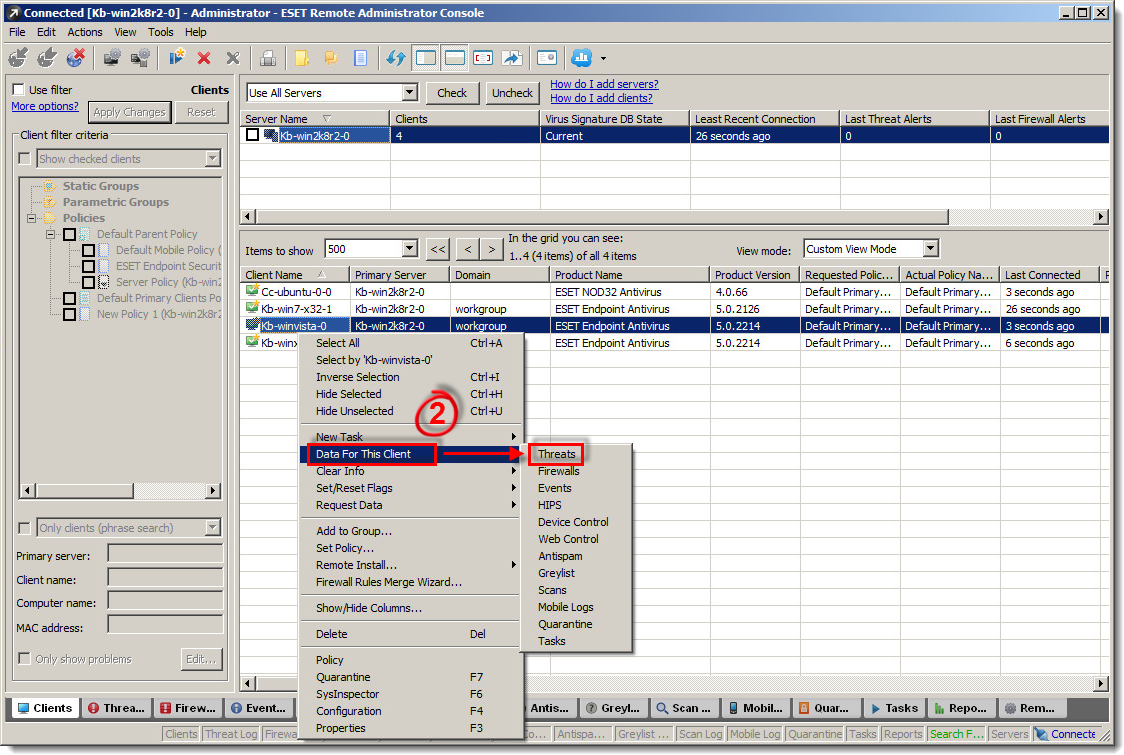Click the blue chart toolbar icon
The height and width of the screenshot is (755, 1124).
581,58
